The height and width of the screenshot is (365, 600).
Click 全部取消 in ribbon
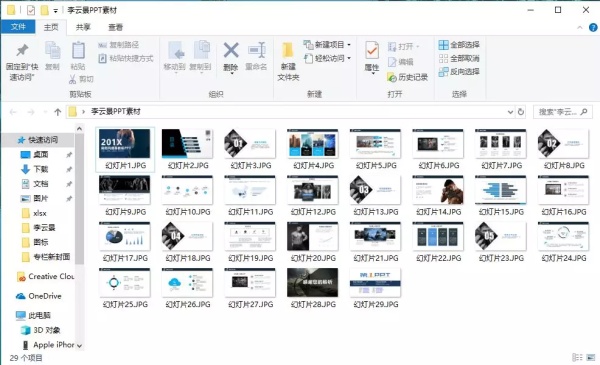(459, 58)
